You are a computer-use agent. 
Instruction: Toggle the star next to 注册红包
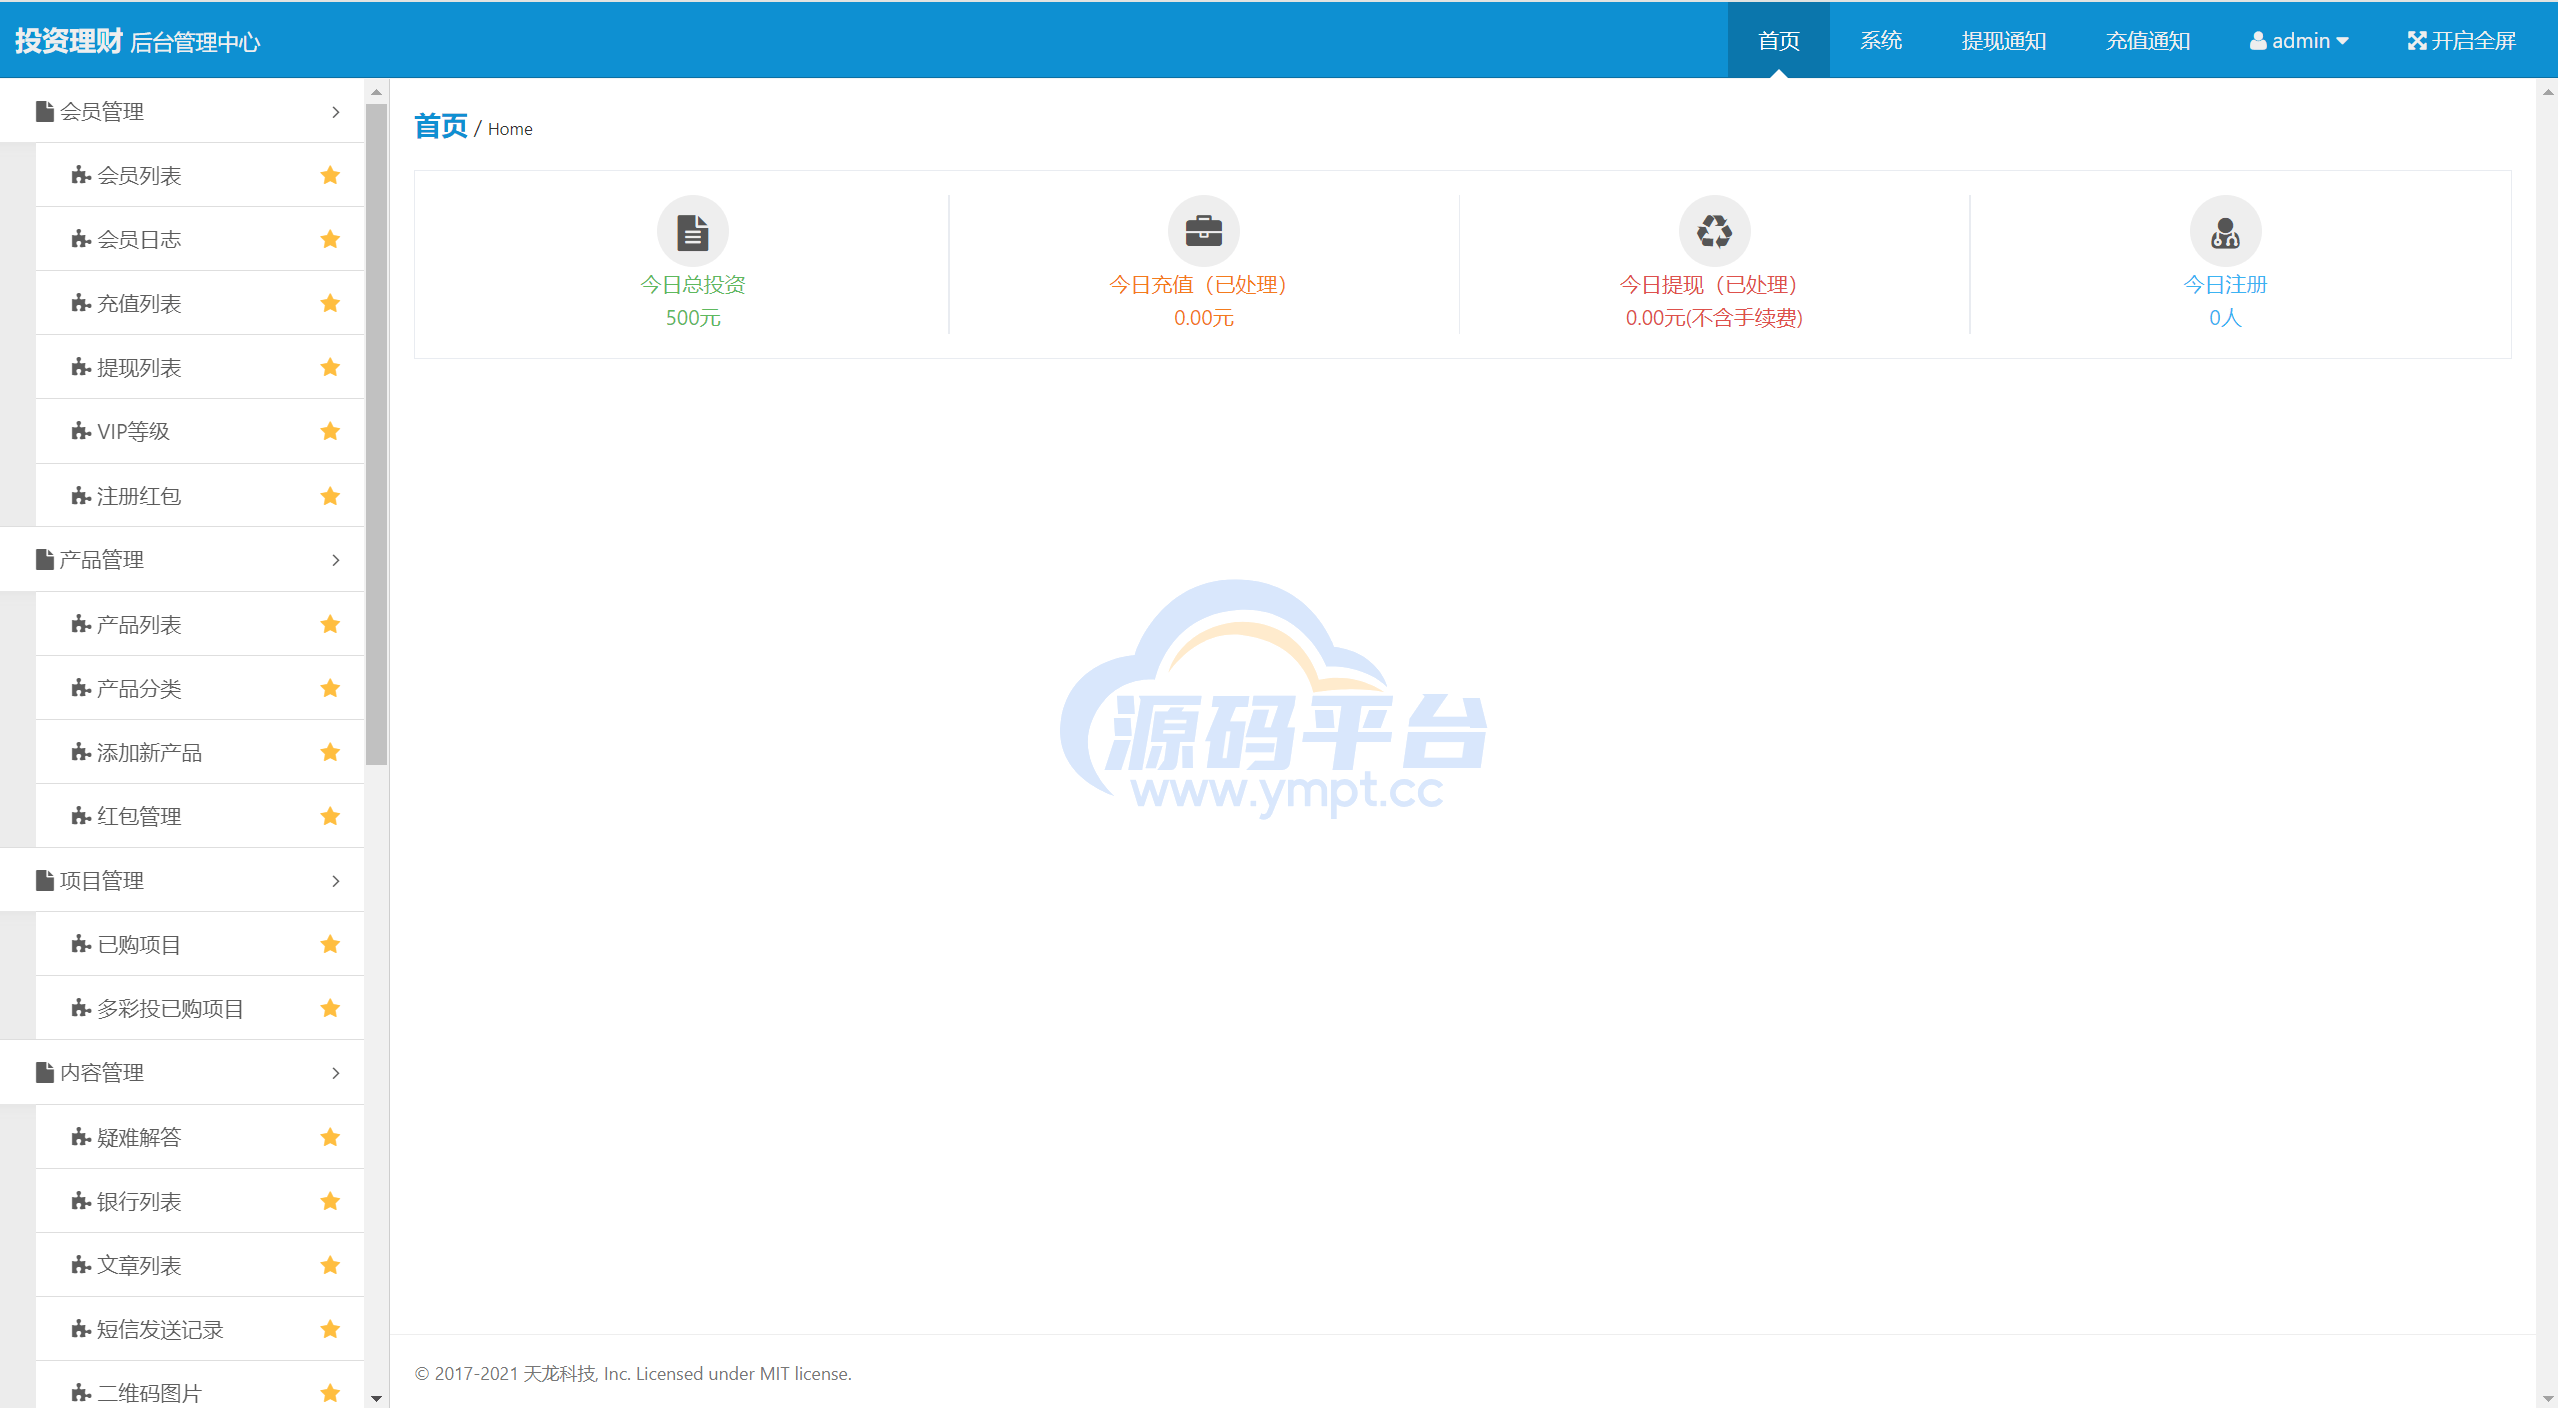pos(330,496)
